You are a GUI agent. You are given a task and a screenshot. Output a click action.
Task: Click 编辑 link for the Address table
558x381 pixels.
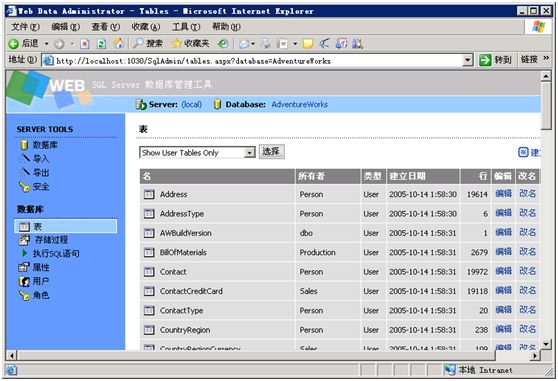[x=504, y=194]
